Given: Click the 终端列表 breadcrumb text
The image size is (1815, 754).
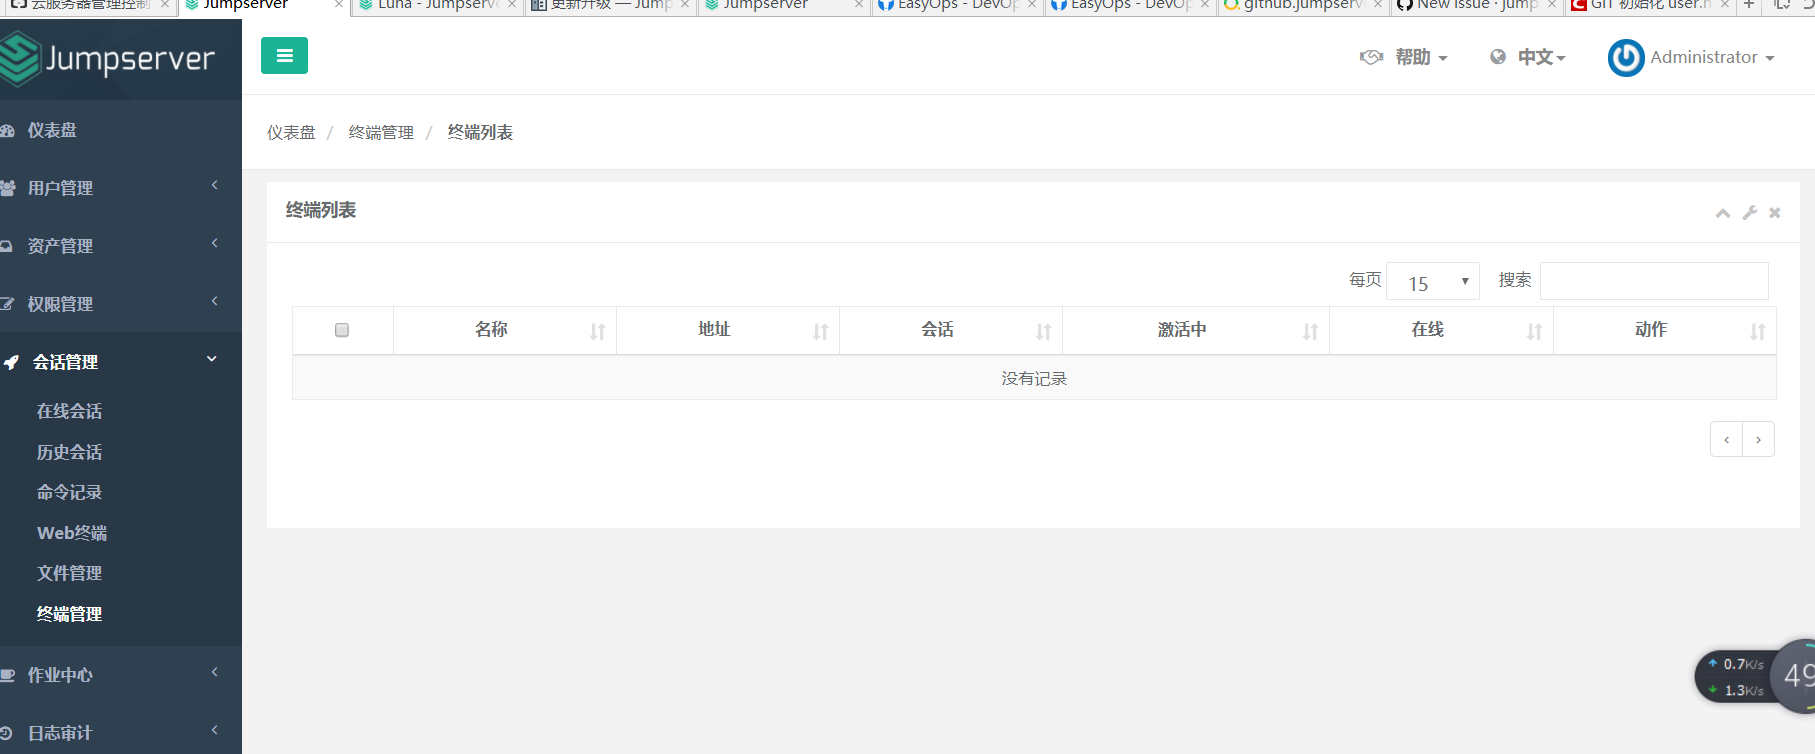Looking at the screenshot, I should tap(480, 132).
